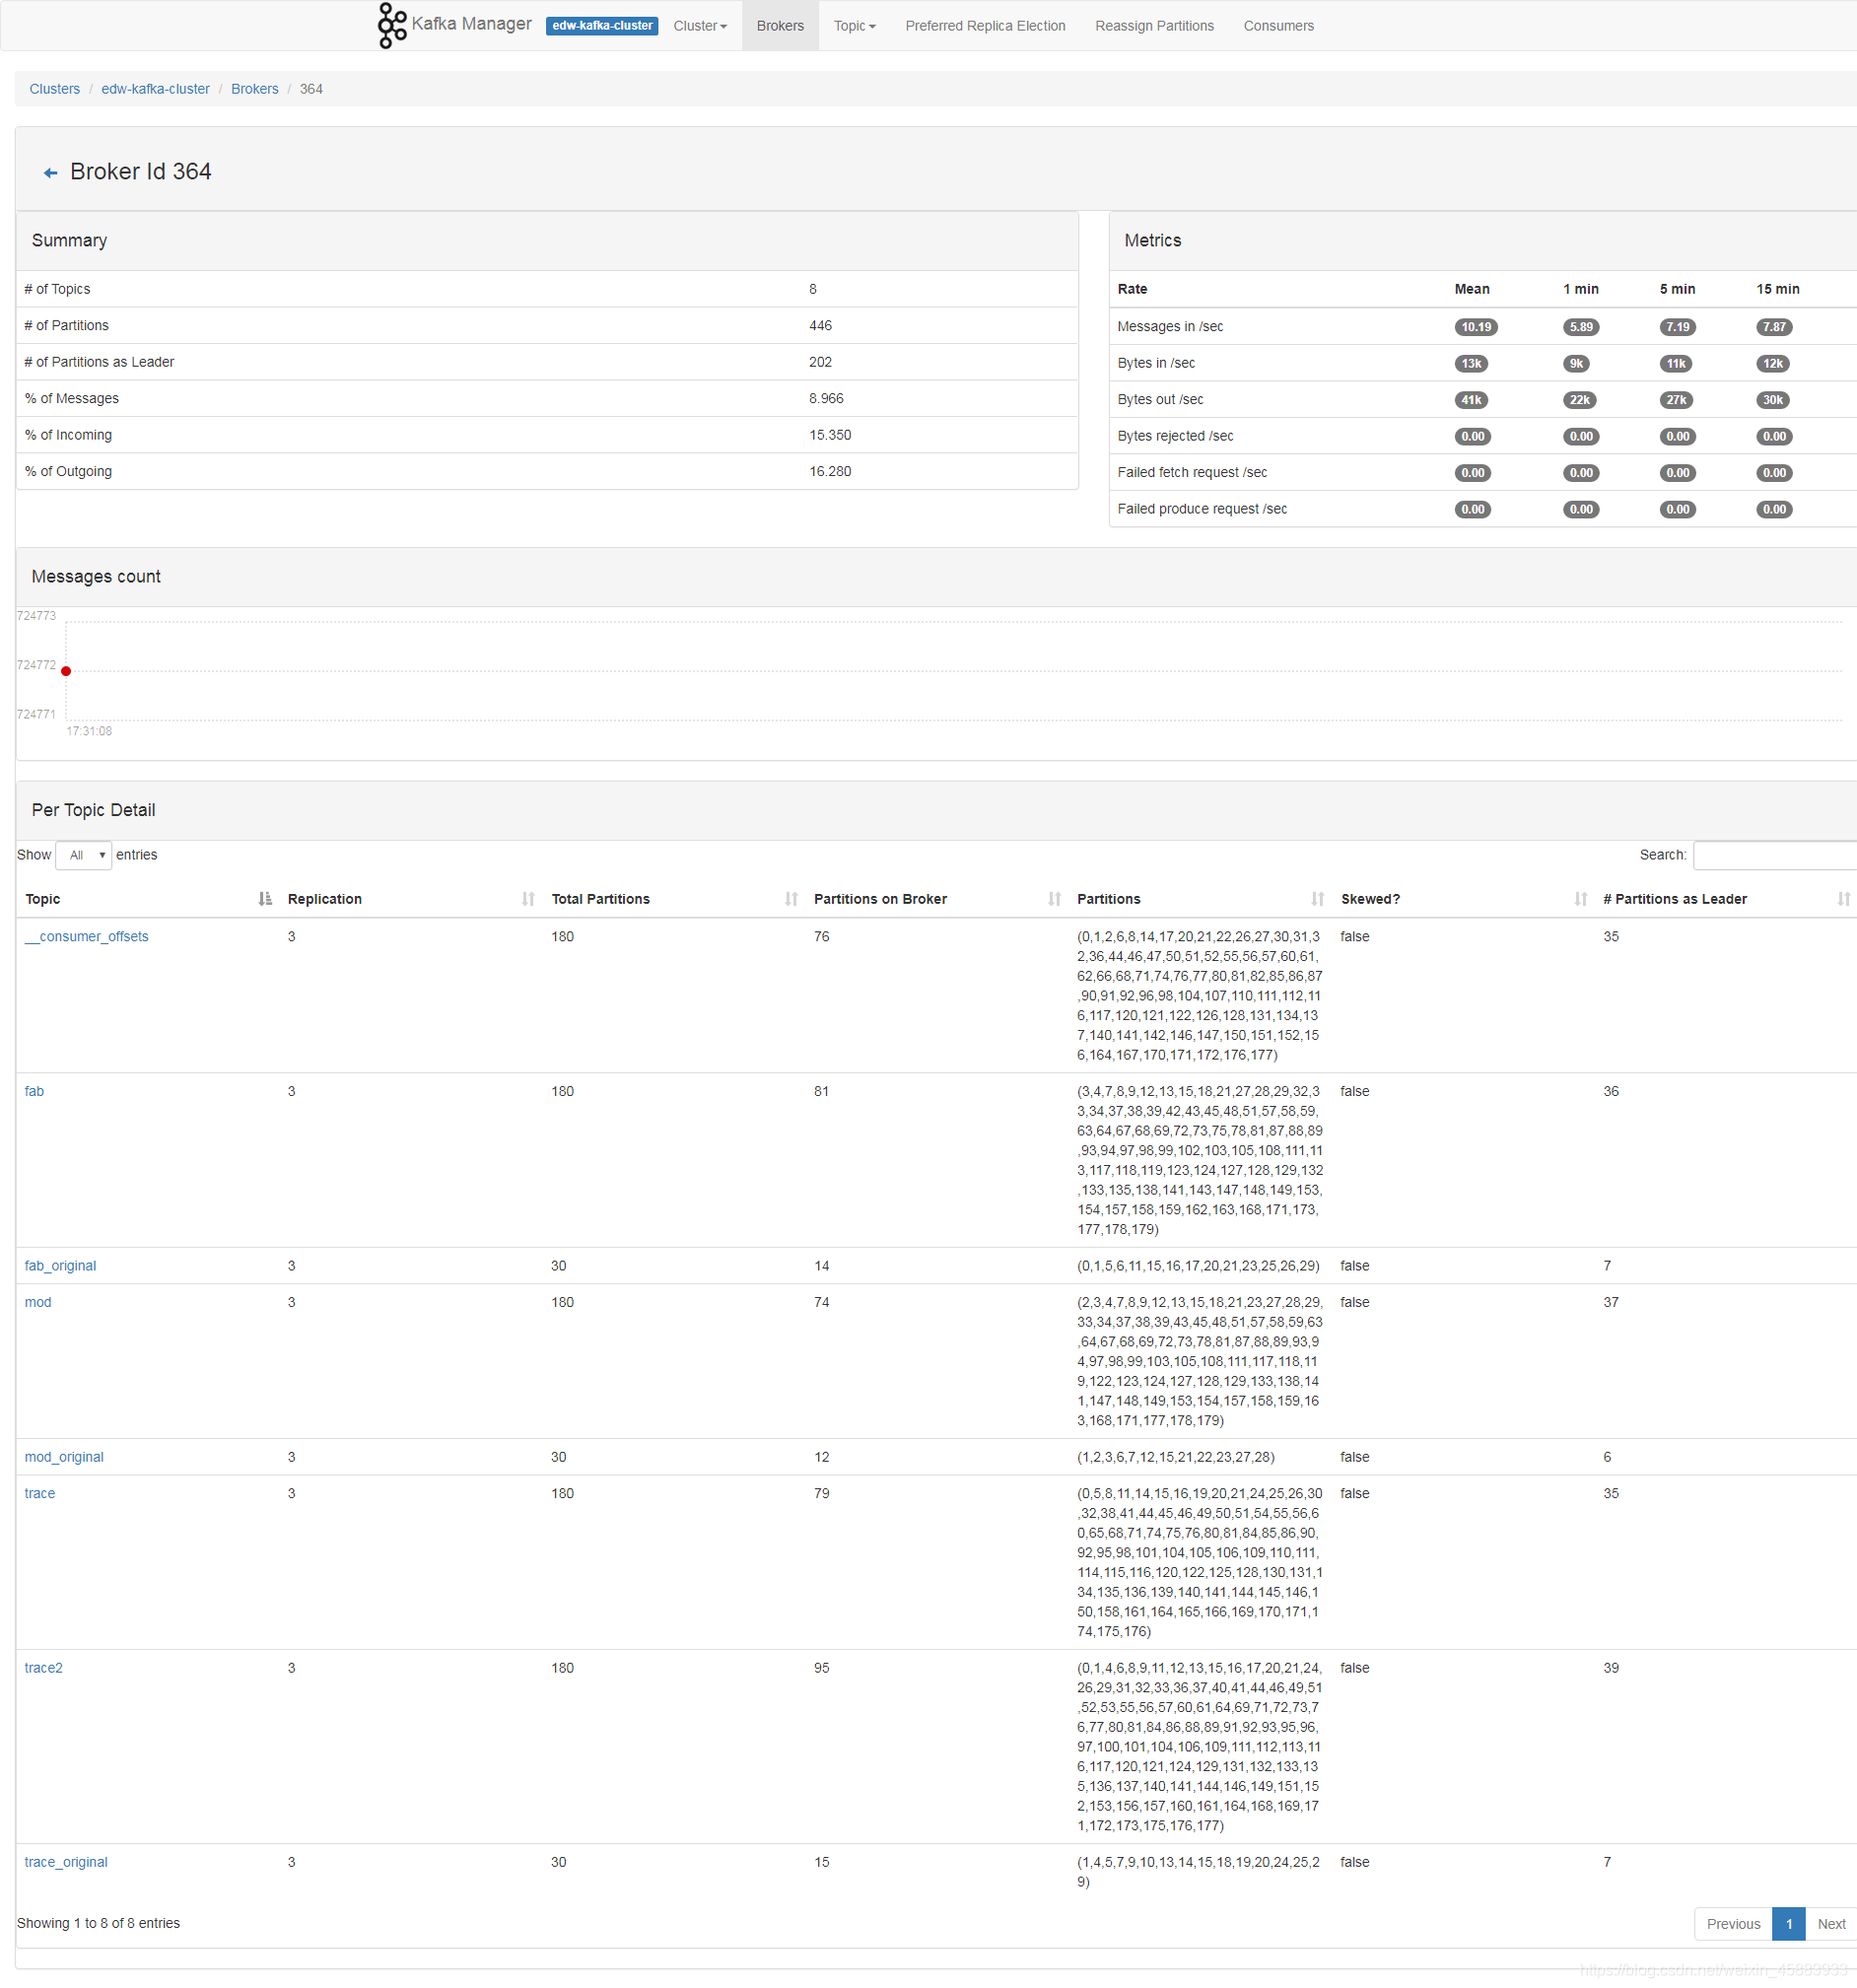This screenshot has width=1857, height=1988.
Task: Sort by Skewed? column sort icon
Action: (1580, 899)
